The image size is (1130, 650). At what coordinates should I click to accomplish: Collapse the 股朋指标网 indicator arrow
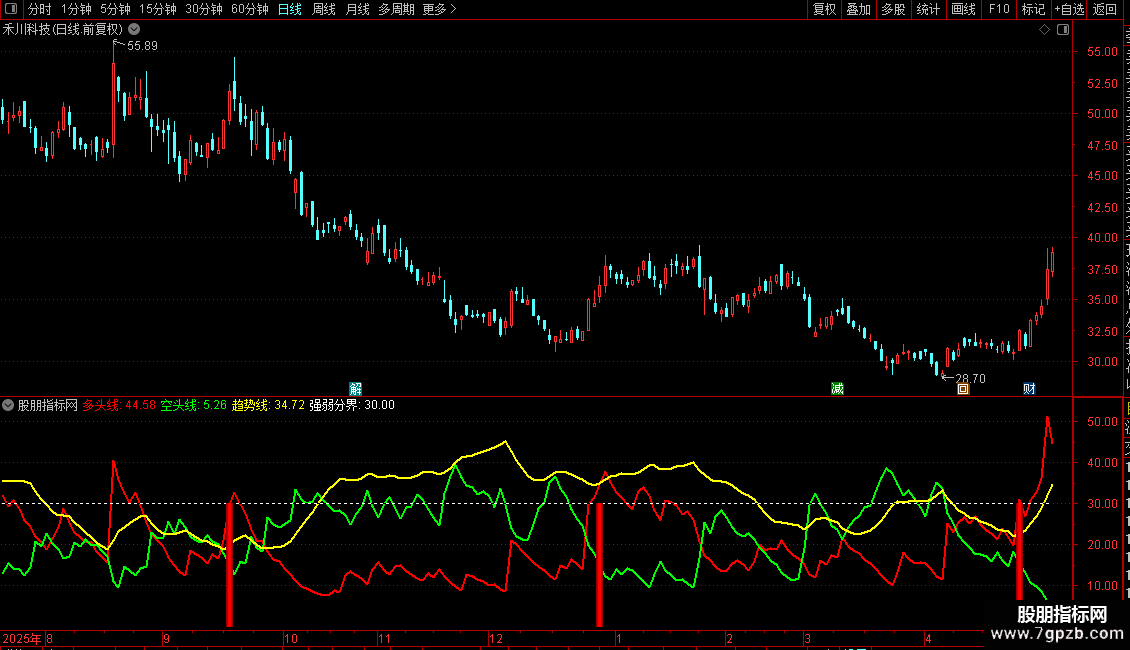click(8, 405)
